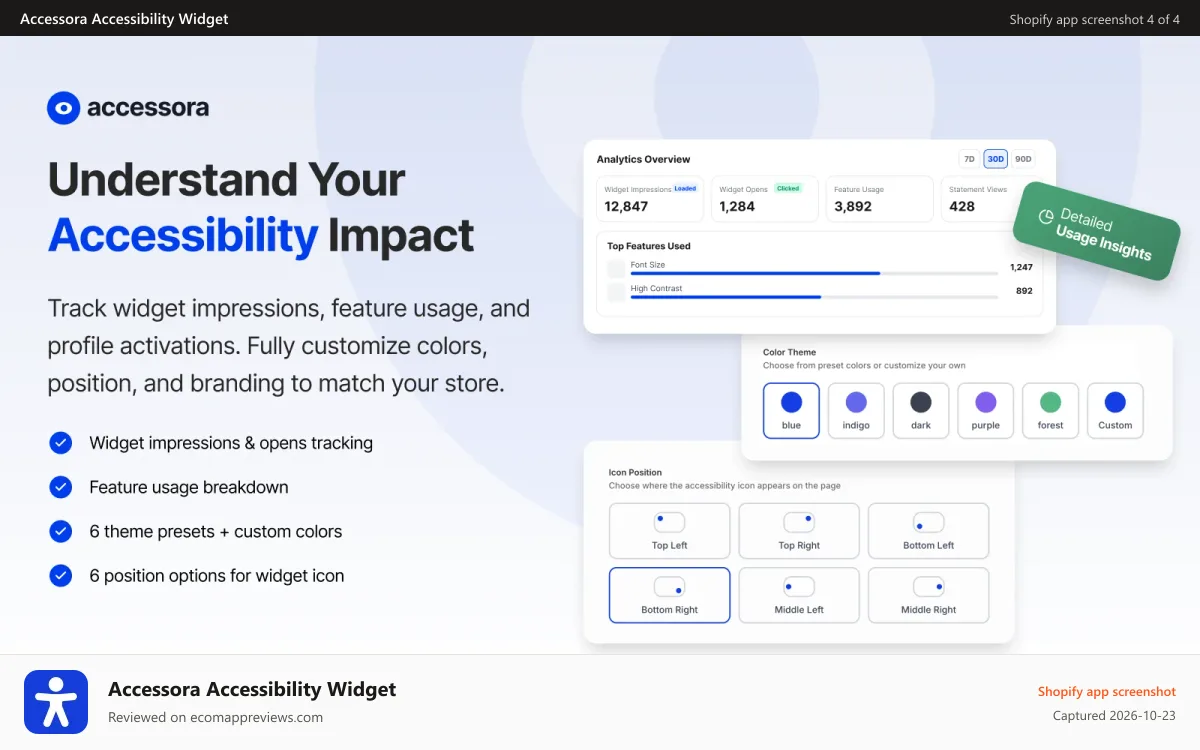The image size is (1200, 750).
Task: Click checkmark icon beside 6 theme presets
Action: coord(61,531)
